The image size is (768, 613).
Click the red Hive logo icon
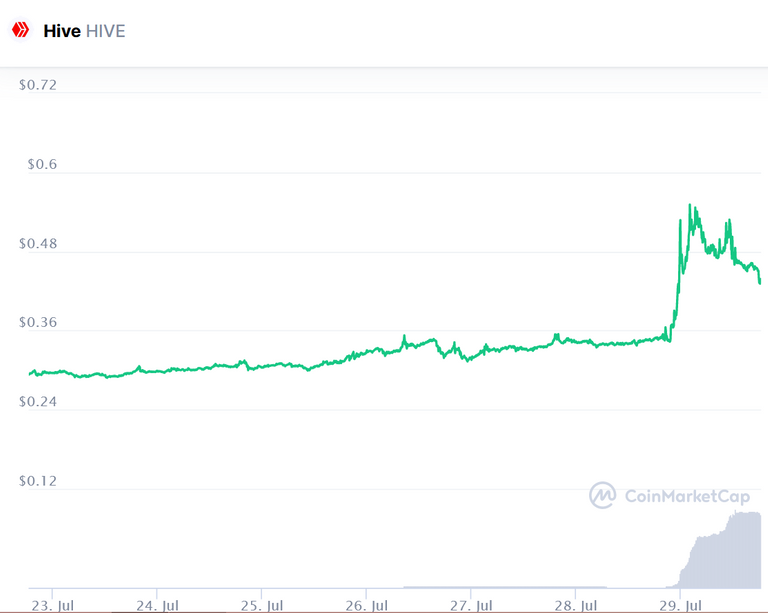point(20,30)
